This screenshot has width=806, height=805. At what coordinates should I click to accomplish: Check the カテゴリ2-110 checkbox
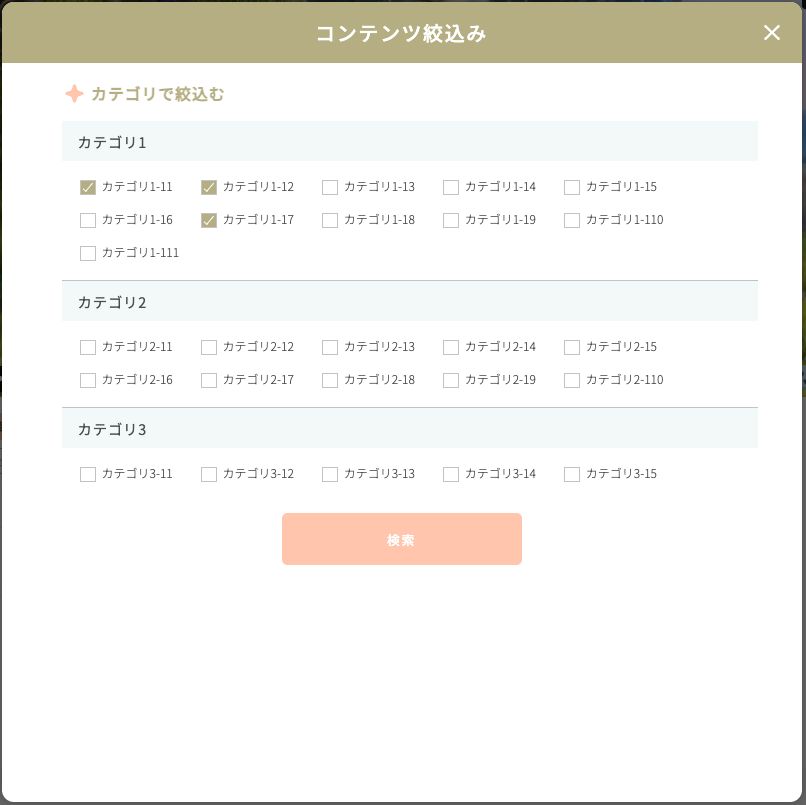click(x=572, y=380)
